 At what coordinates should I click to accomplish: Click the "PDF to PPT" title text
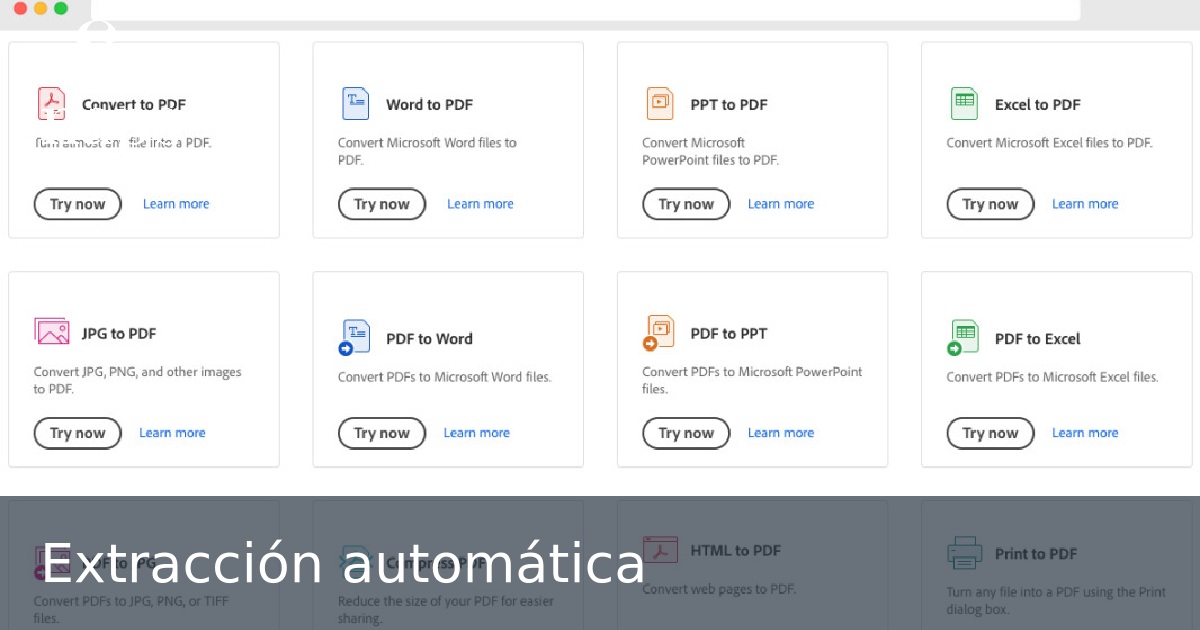tap(729, 333)
